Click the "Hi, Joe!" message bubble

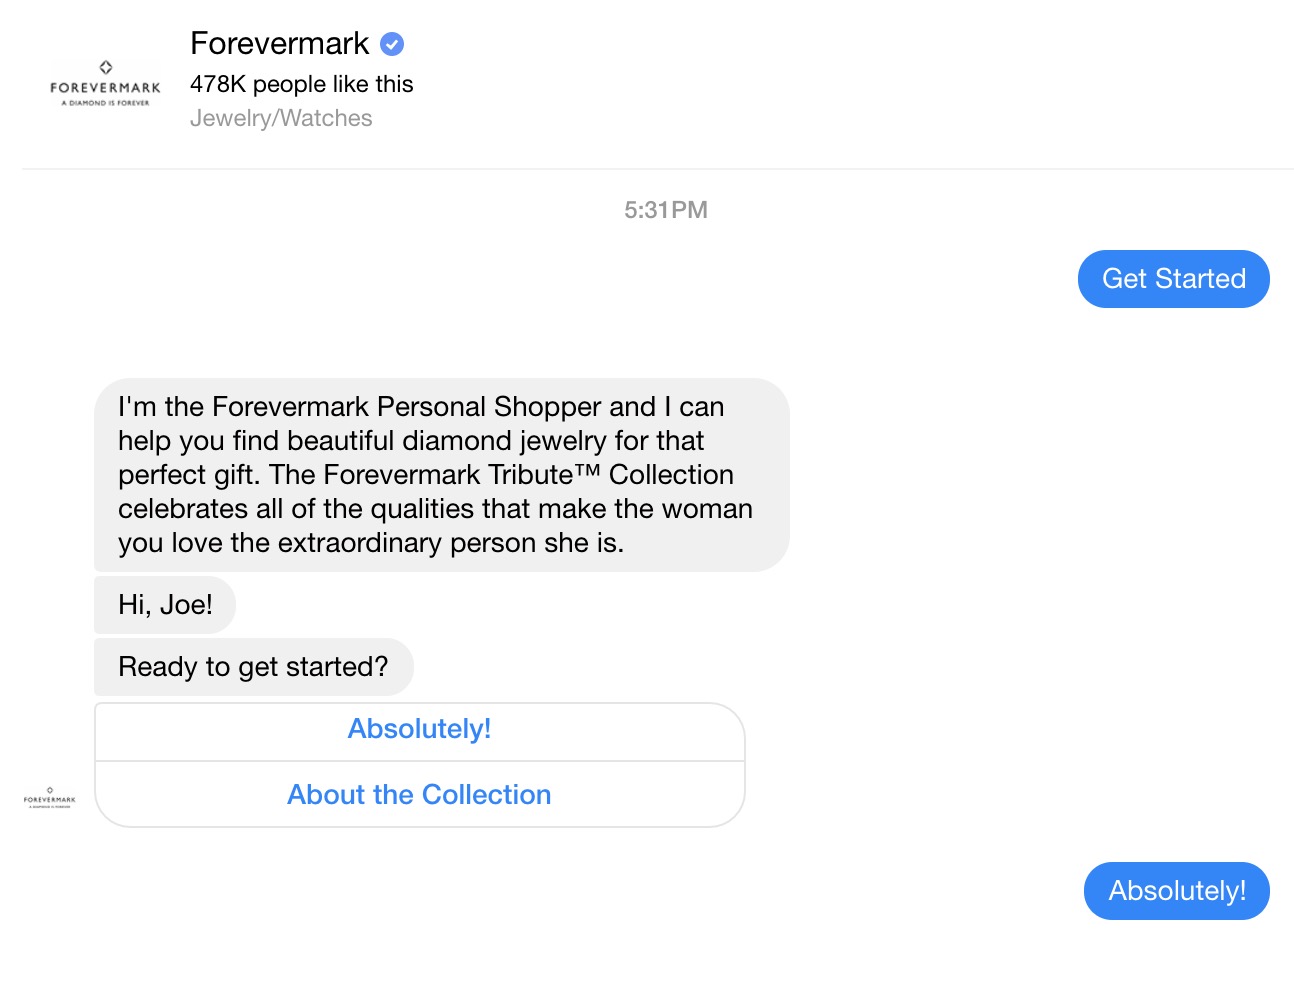pyautogui.click(x=165, y=605)
